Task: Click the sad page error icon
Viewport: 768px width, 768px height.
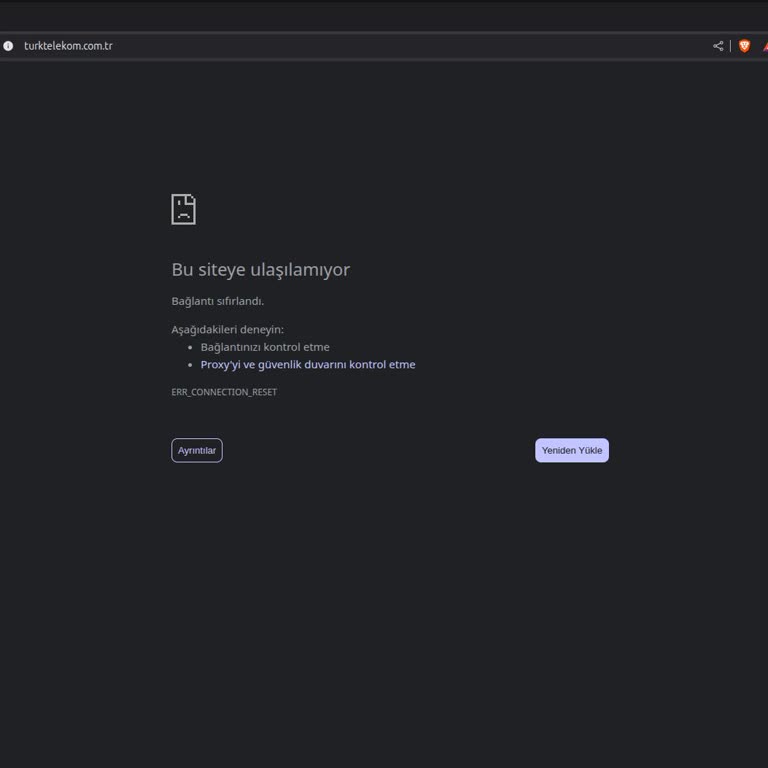Action: [184, 209]
